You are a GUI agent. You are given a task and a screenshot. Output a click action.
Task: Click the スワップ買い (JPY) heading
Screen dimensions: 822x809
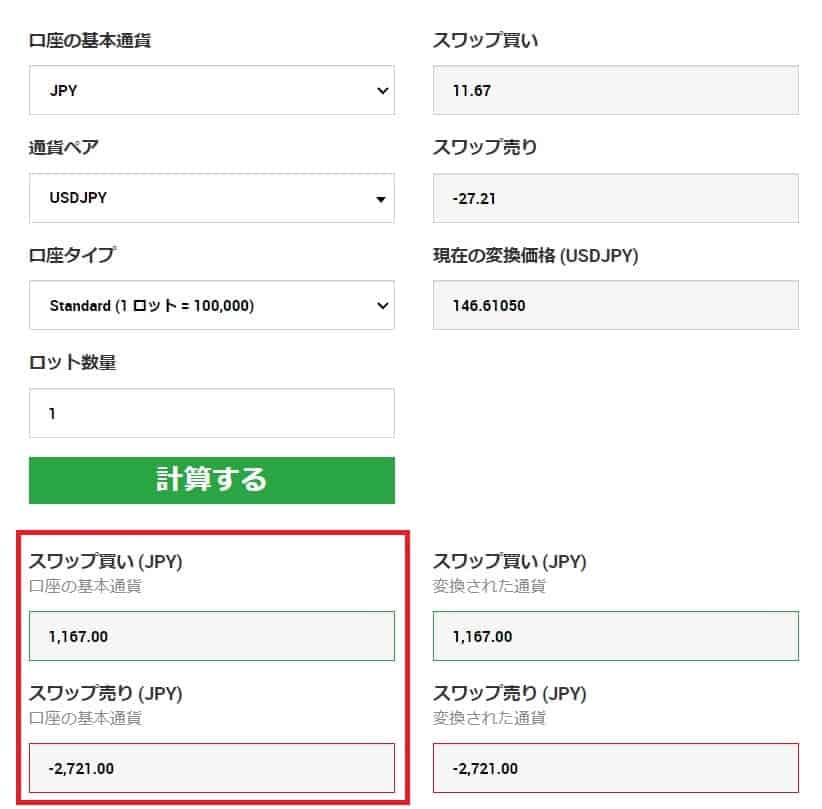(x=104, y=562)
